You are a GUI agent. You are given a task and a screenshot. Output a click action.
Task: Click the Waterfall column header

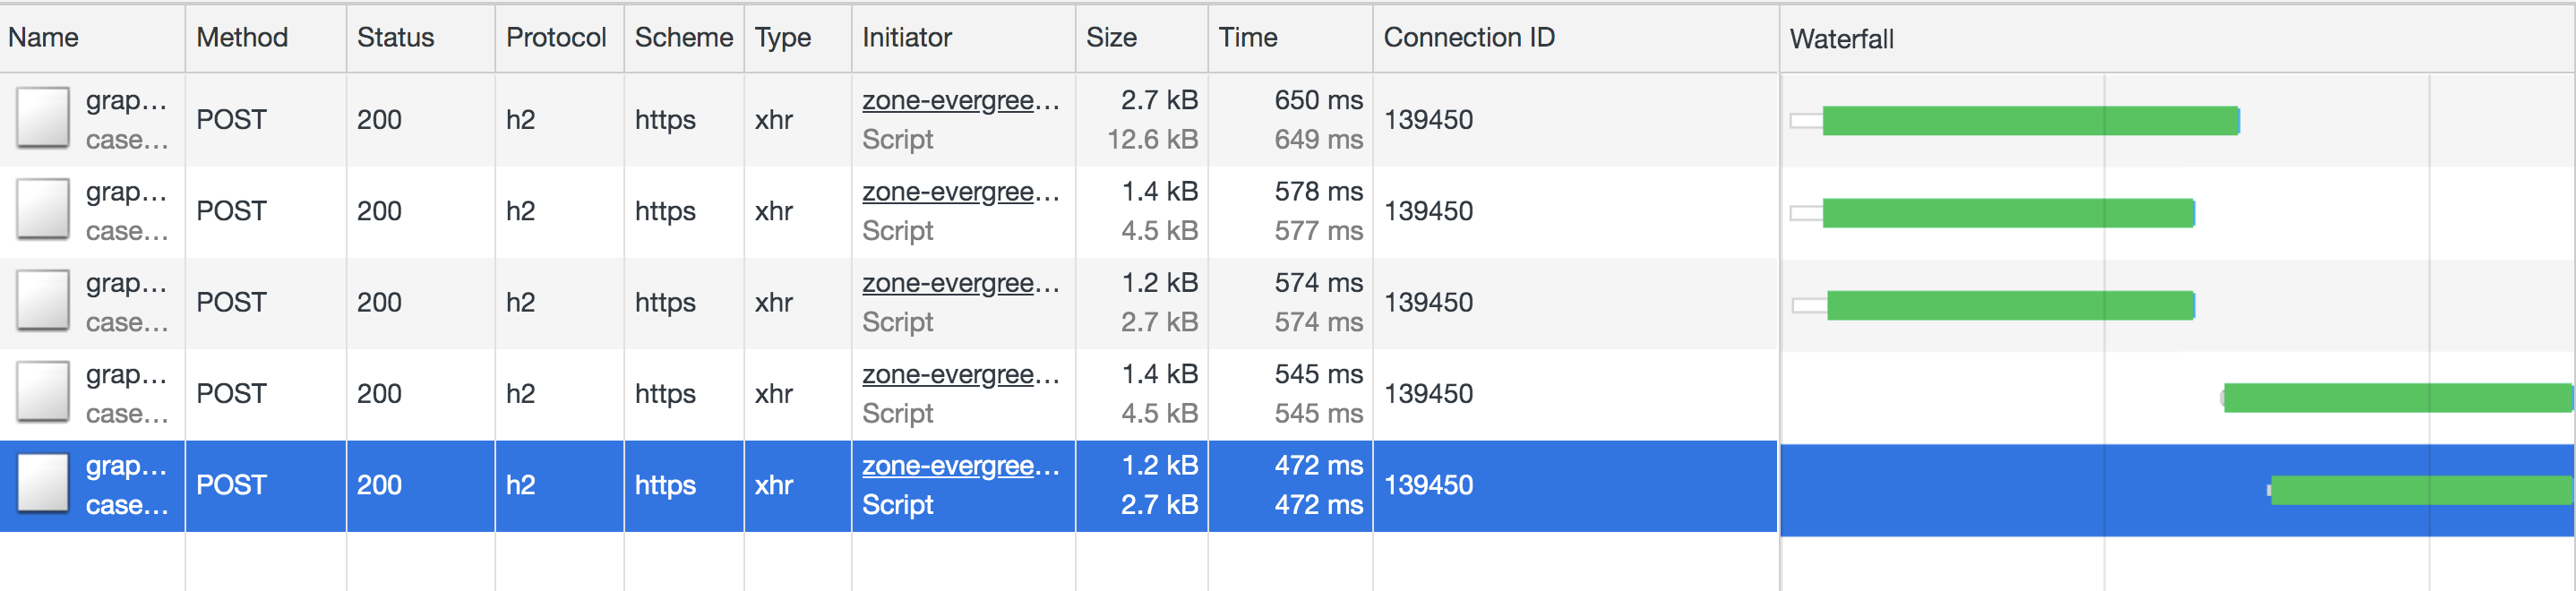pos(1842,39)
